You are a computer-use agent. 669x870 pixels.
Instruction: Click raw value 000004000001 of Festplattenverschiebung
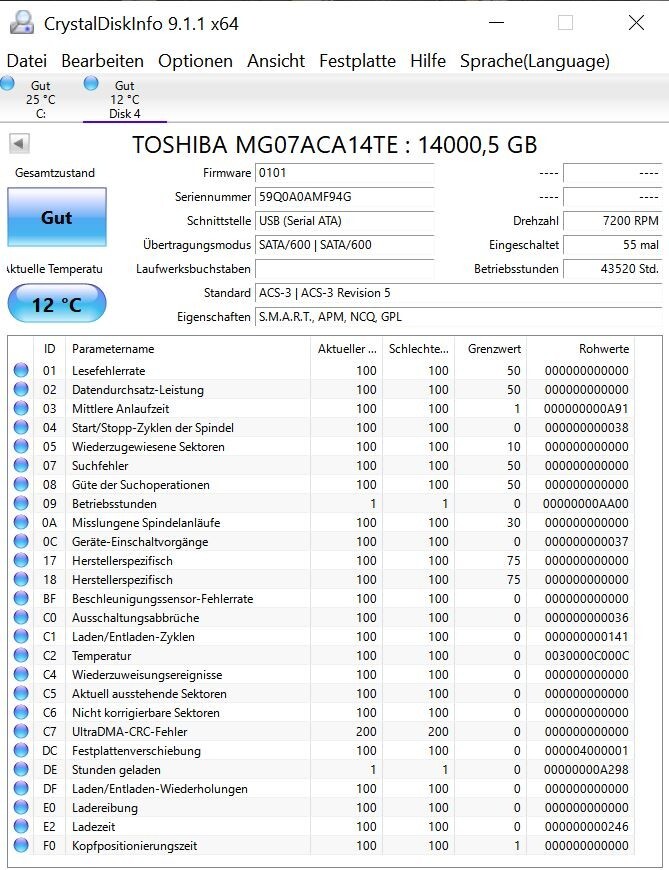coord(586,750)
